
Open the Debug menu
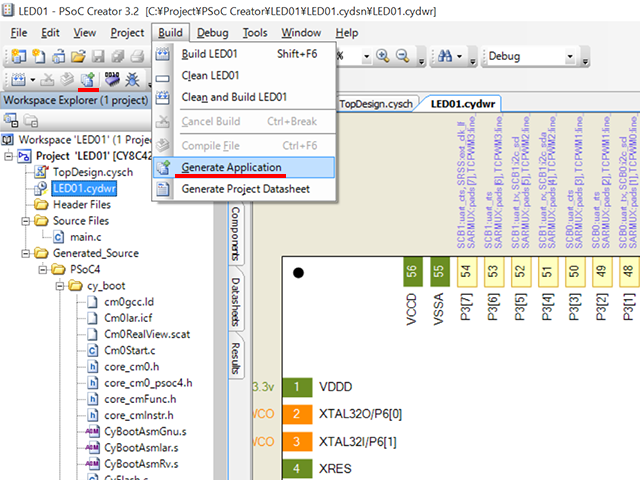coord(213,33)
